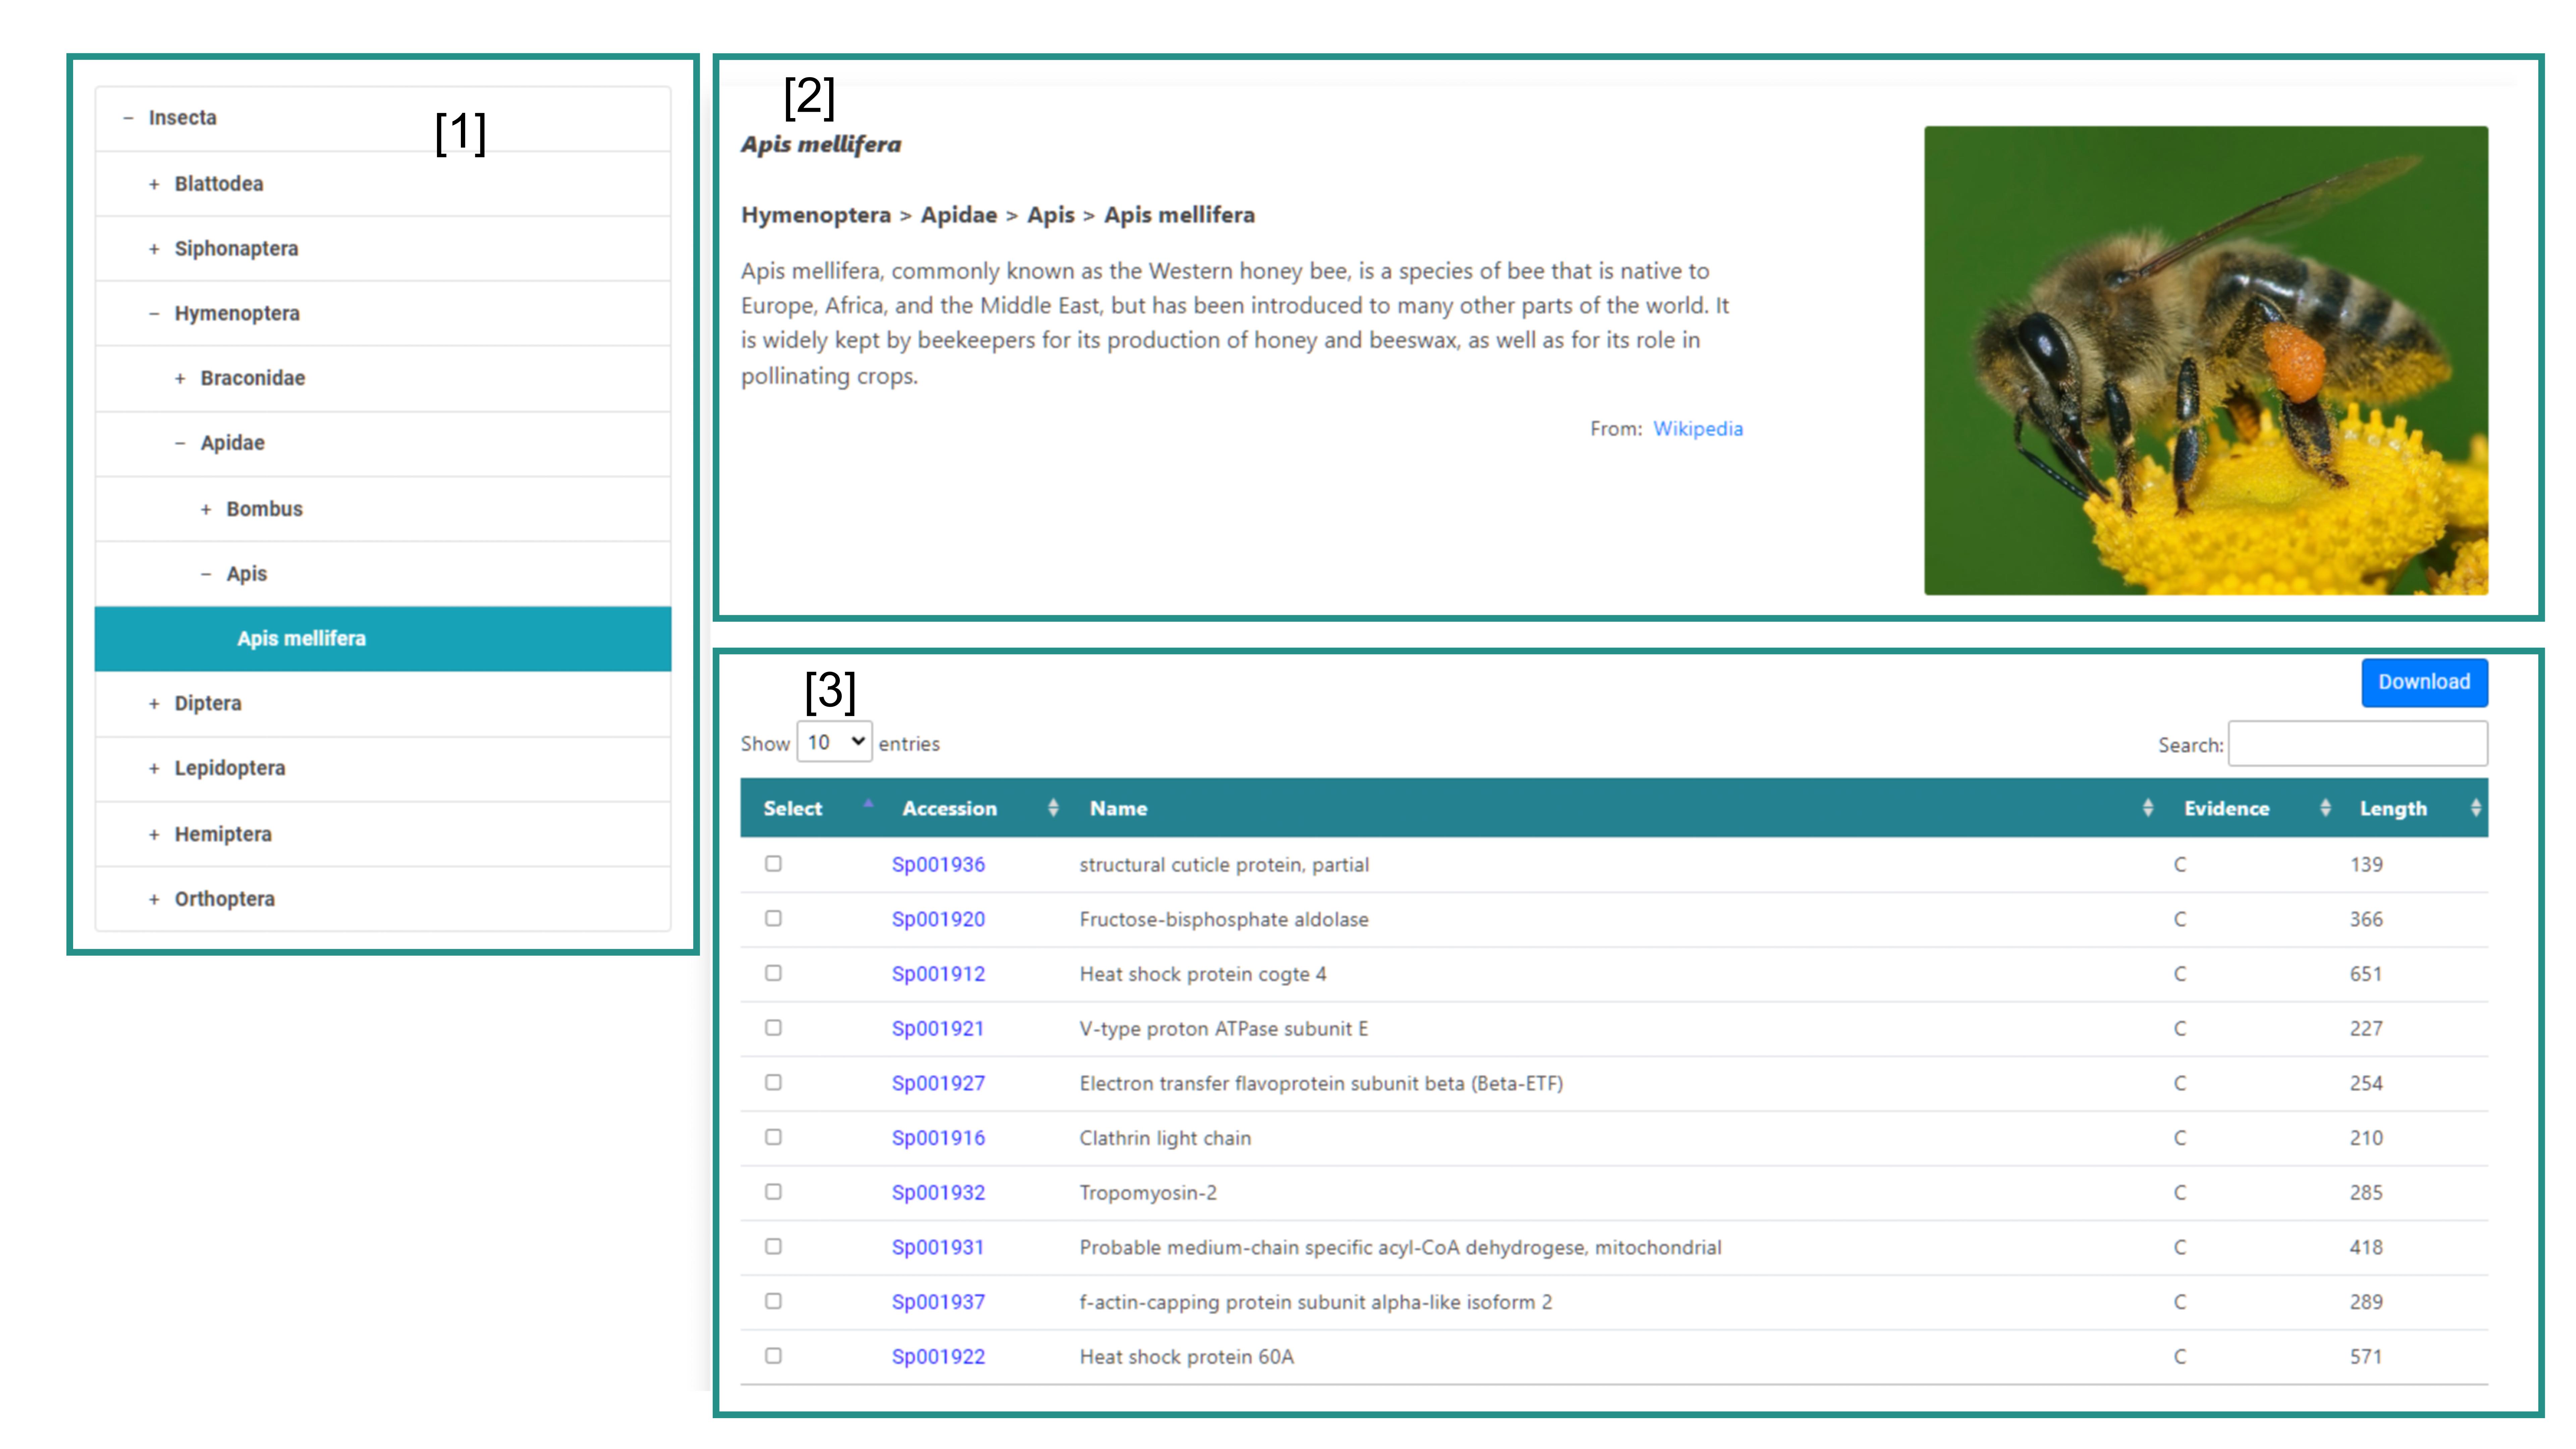Image resolution: width=2576 pixels, height=1449 pixels.
Task: Check the box for Sp001920
Action: (x=773, y=918)
